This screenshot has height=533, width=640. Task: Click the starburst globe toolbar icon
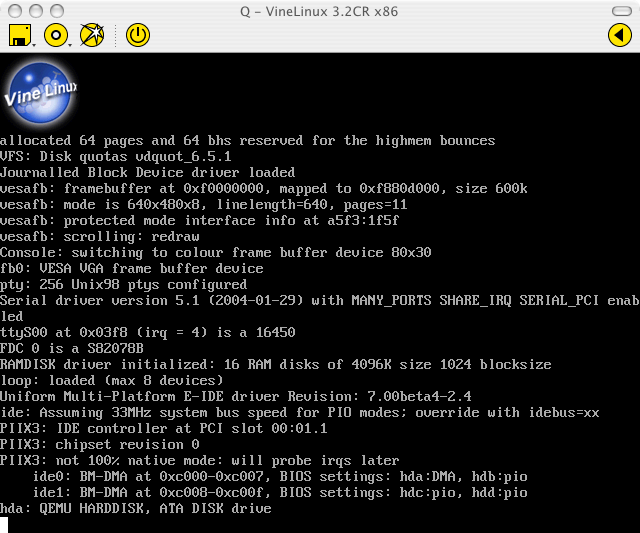(x=92, y=35)
